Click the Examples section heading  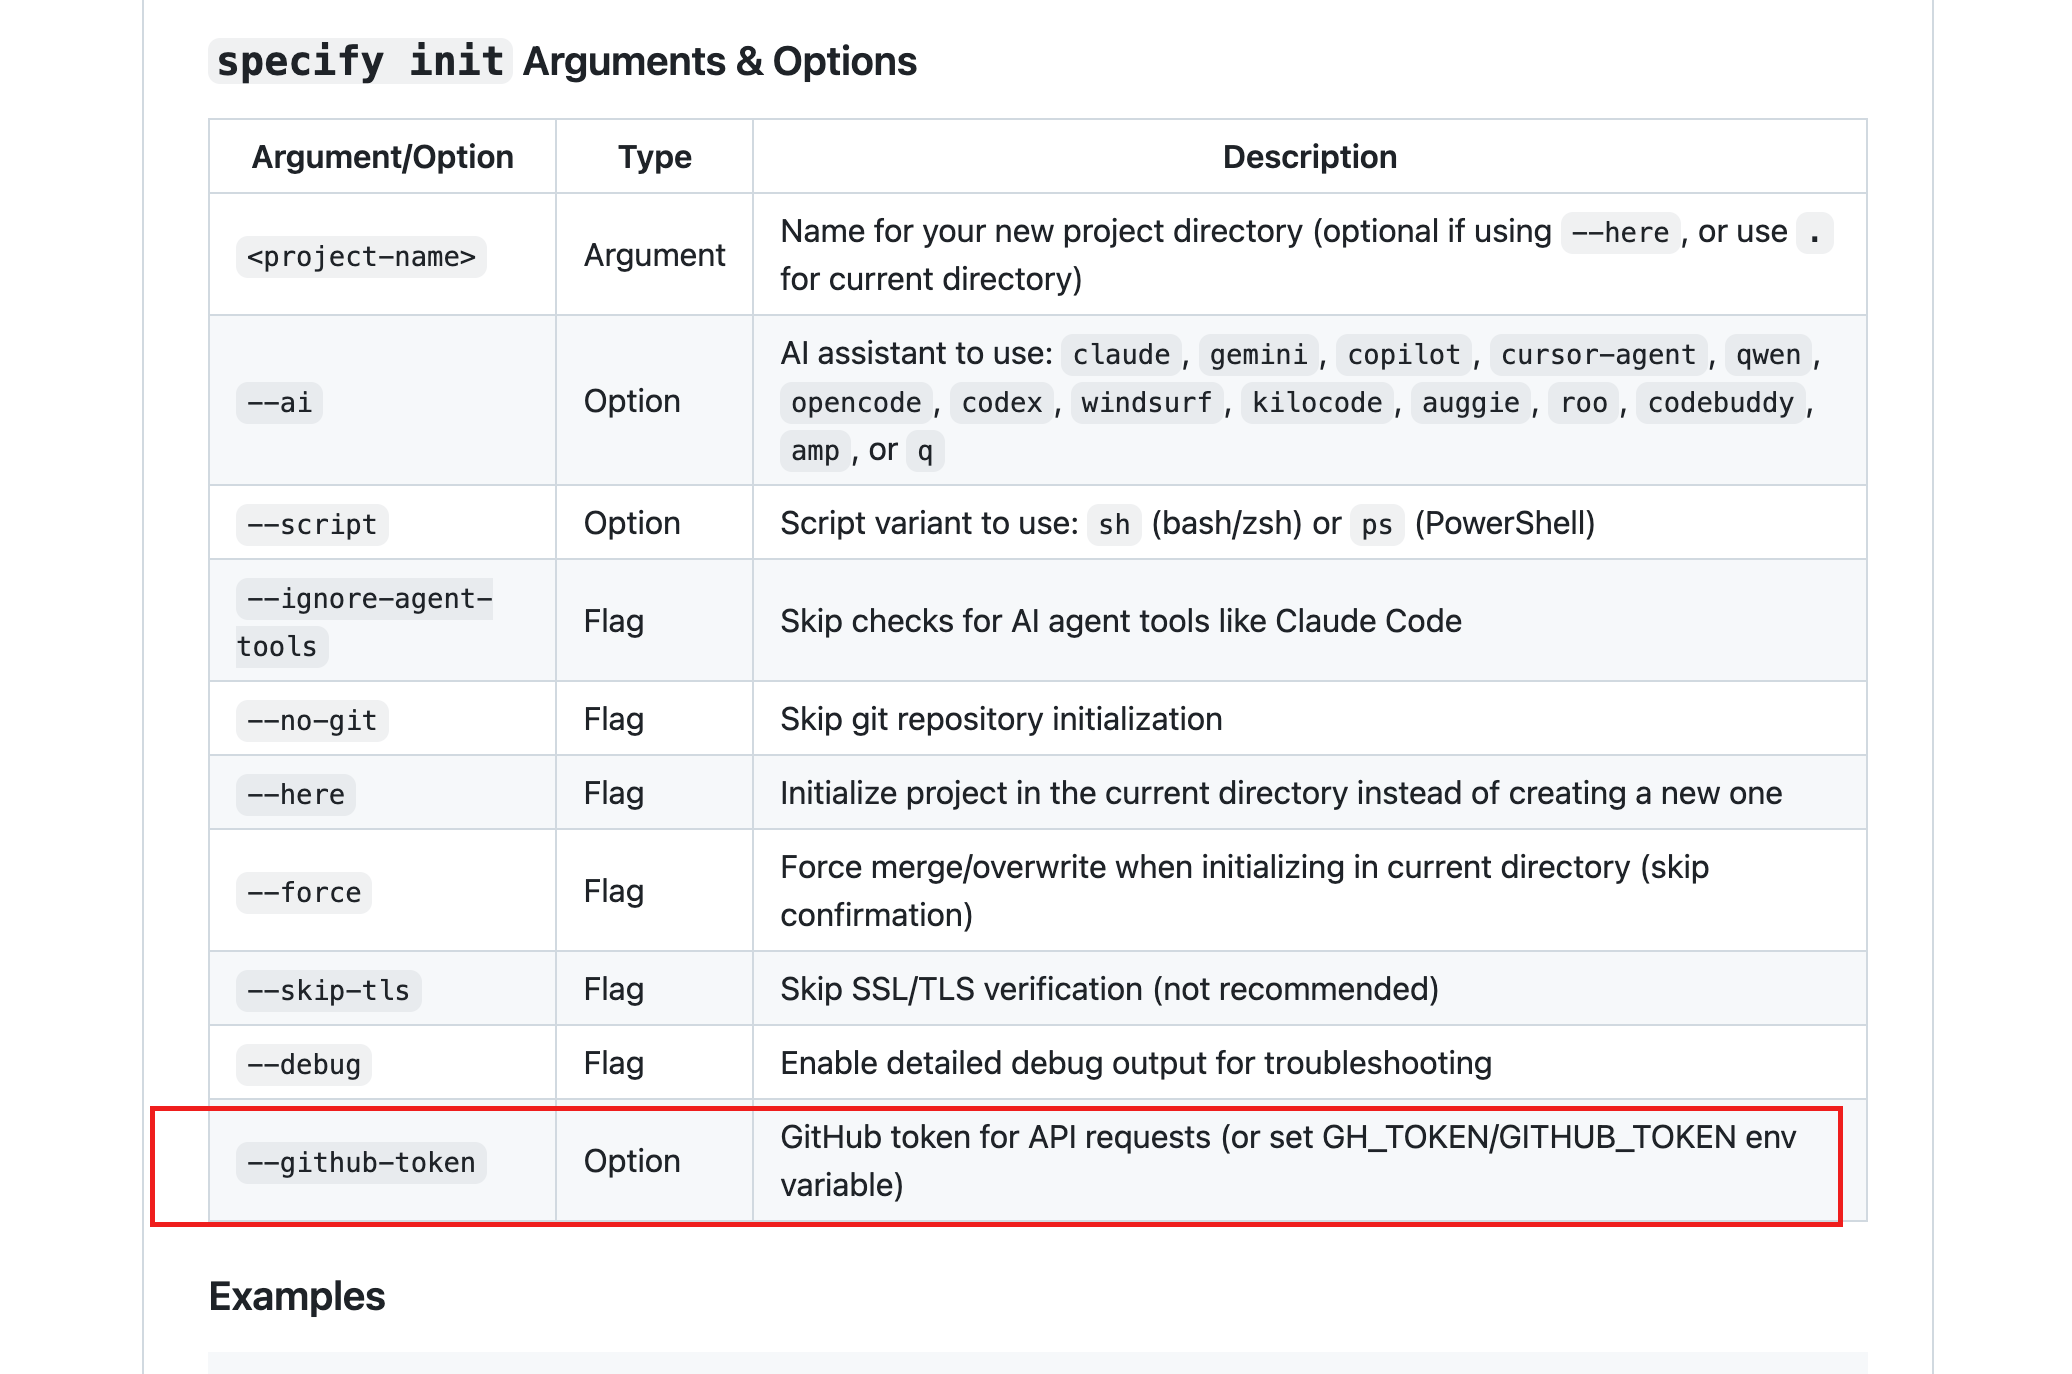(296, 1296)
